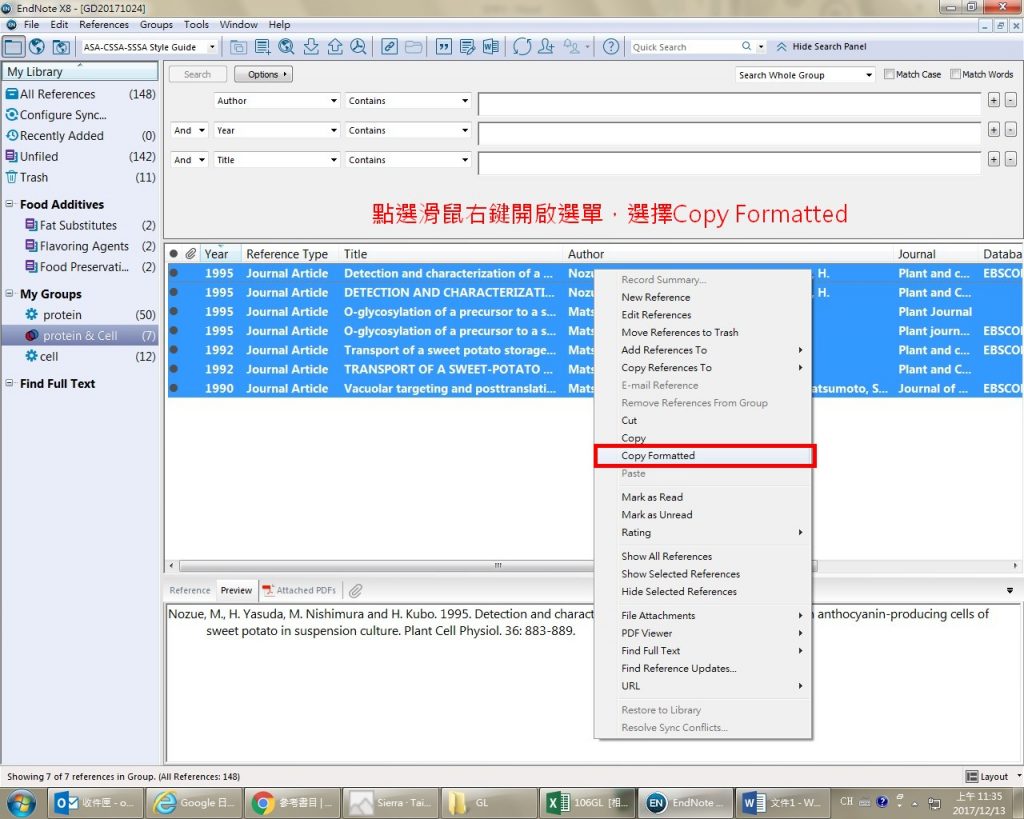Click the Import down-arrow toolbar icon

pos(311,47)
